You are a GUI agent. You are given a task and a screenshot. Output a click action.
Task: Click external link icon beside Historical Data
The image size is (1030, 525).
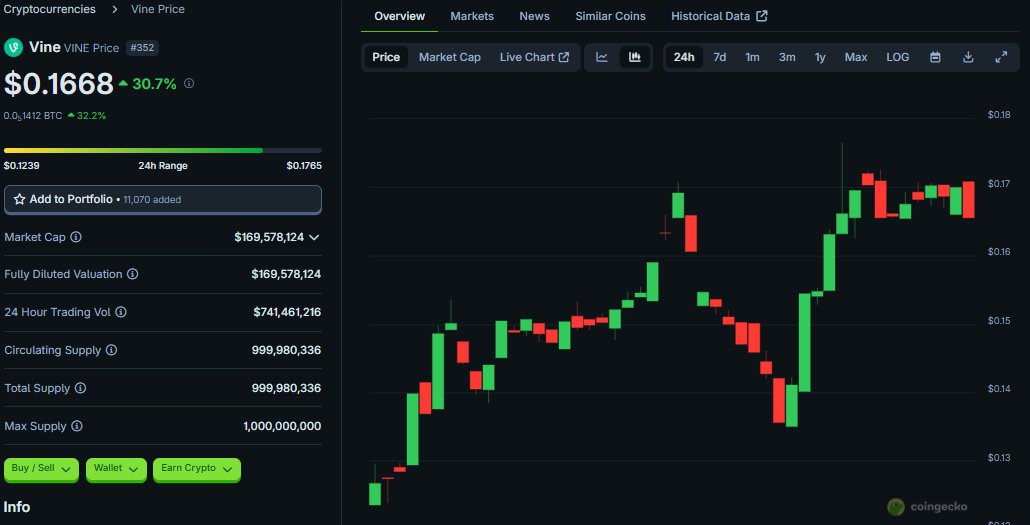[x=762, y=16]
